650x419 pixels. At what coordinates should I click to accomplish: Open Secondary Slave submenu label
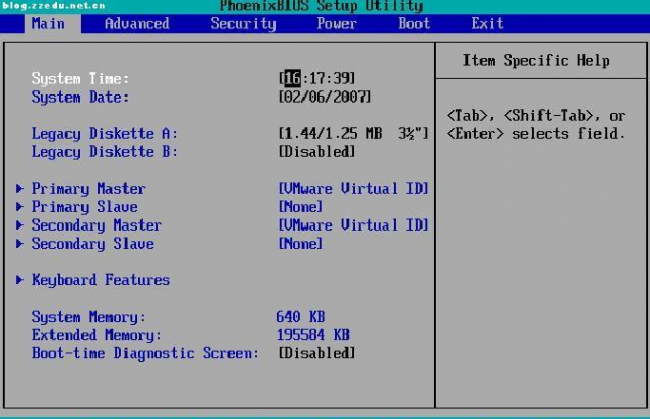[x=93, y=244]
